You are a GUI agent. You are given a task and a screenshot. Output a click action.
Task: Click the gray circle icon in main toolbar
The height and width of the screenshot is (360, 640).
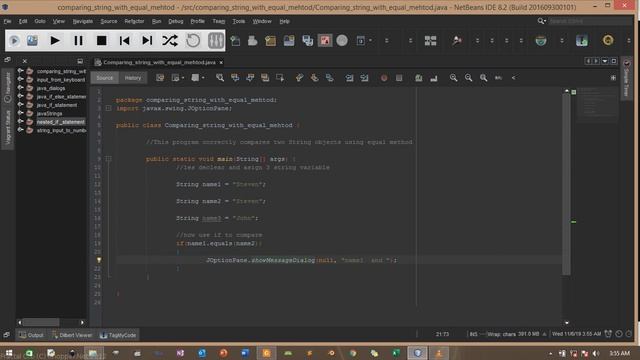342,40
